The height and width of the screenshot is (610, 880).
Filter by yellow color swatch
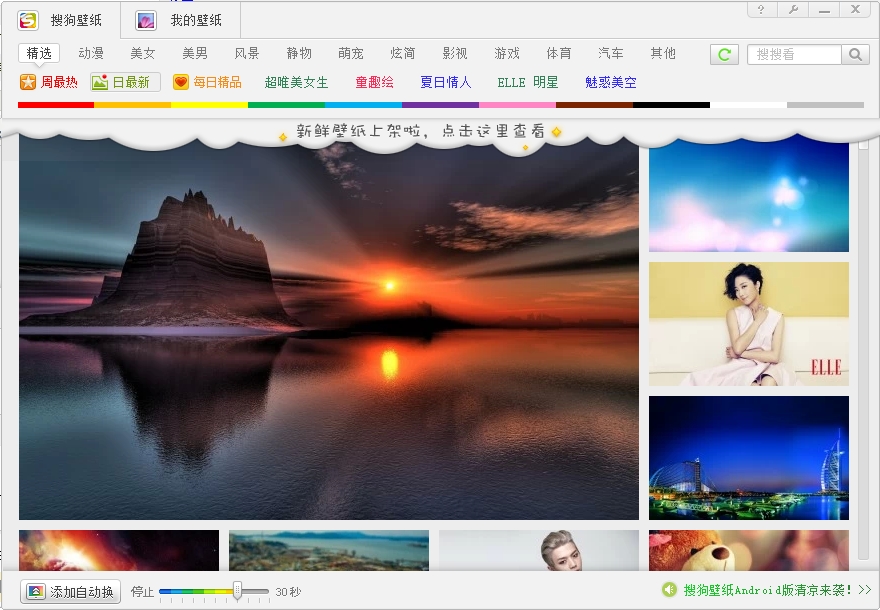tap(209, 105)
